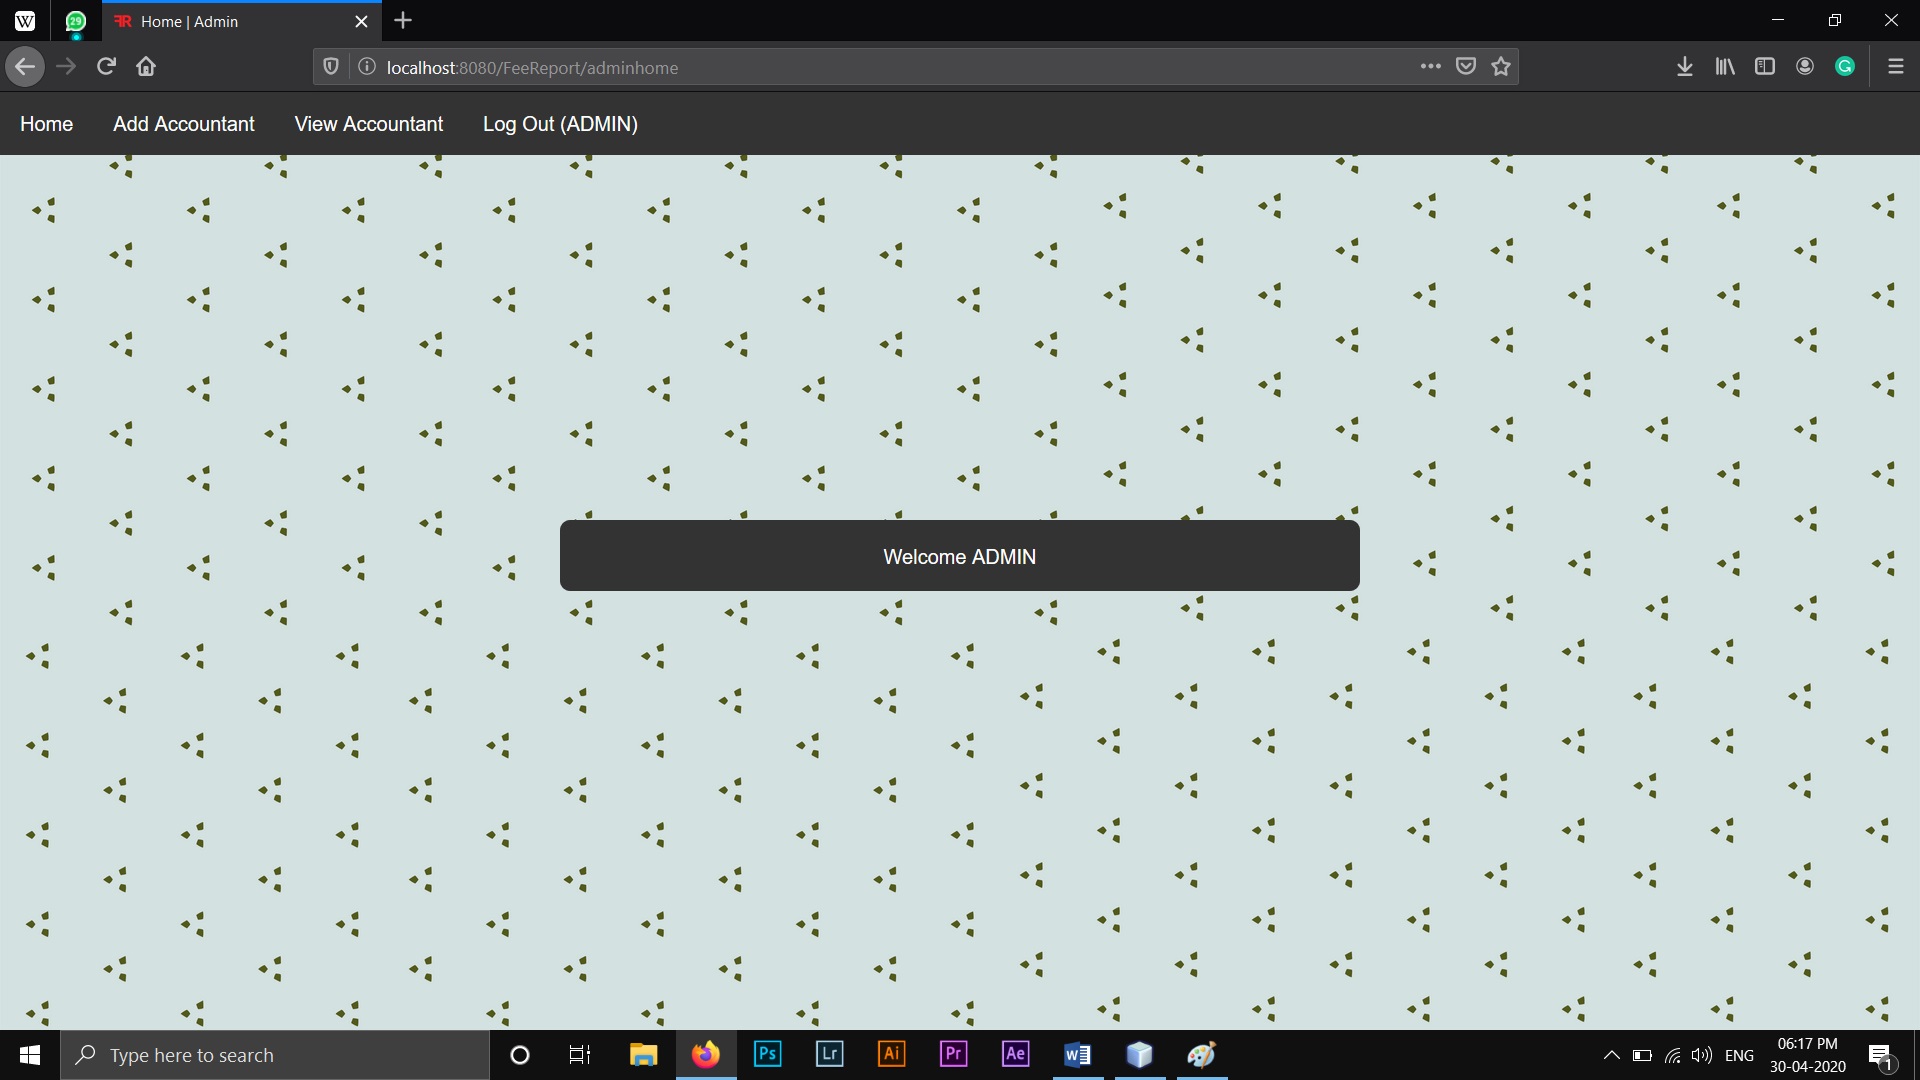Go back using the back arrow
This screenshot has width=1920, height=1080.
pyautogui.click(x=25, y=67)
